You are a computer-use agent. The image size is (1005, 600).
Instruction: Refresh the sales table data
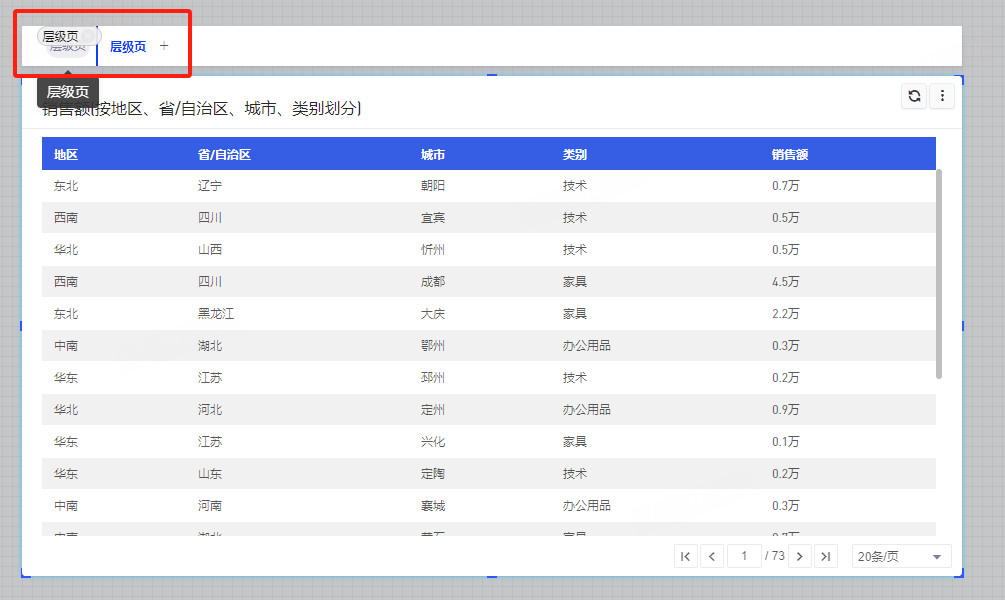coord(914,96)
